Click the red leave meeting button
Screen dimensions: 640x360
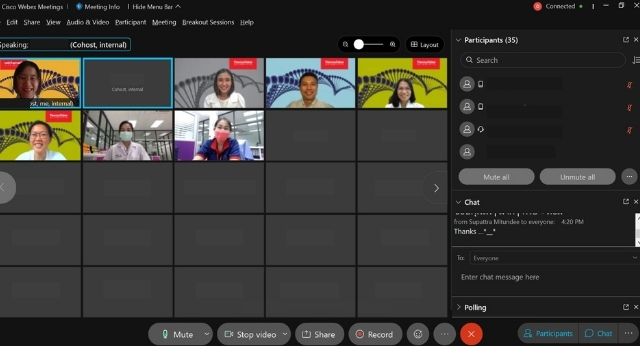pos(471,334)
